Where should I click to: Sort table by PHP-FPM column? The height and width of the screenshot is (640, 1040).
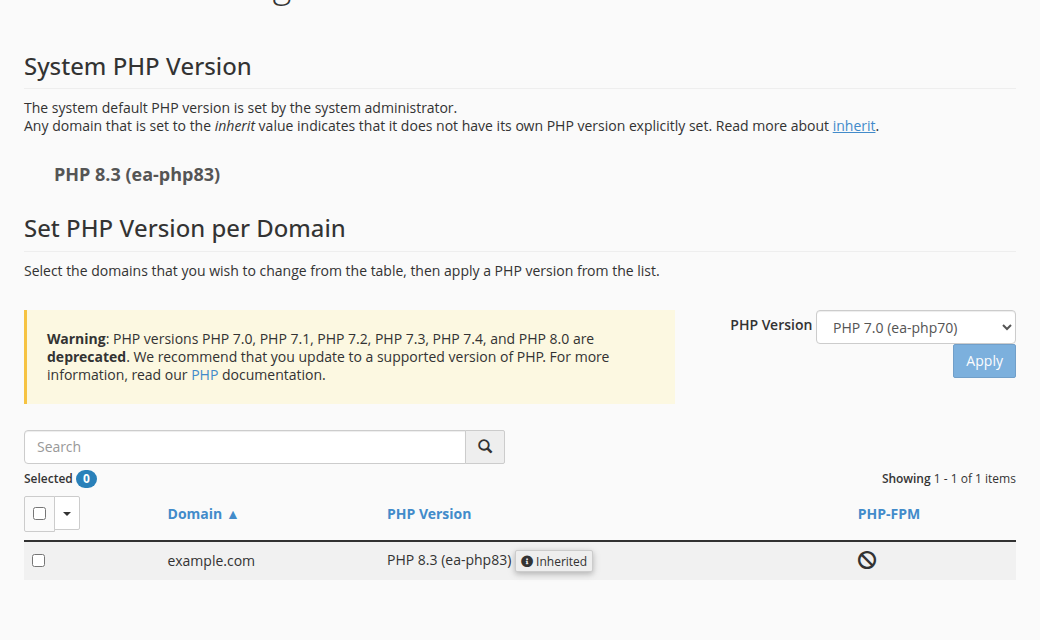[889, 514]
